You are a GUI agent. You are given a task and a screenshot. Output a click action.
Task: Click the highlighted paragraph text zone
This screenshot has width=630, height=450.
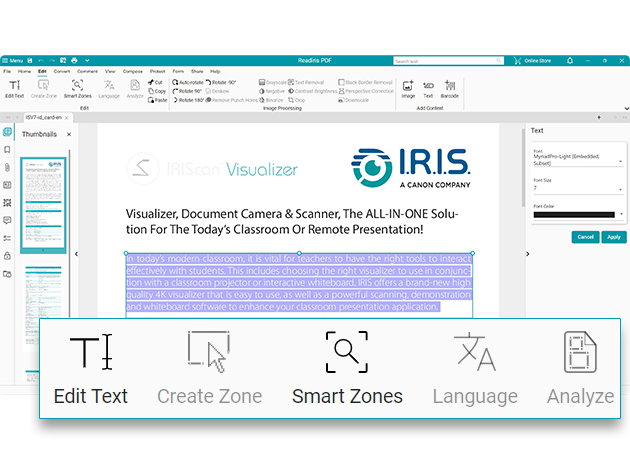pyautogui.click(x=299, y=283)
